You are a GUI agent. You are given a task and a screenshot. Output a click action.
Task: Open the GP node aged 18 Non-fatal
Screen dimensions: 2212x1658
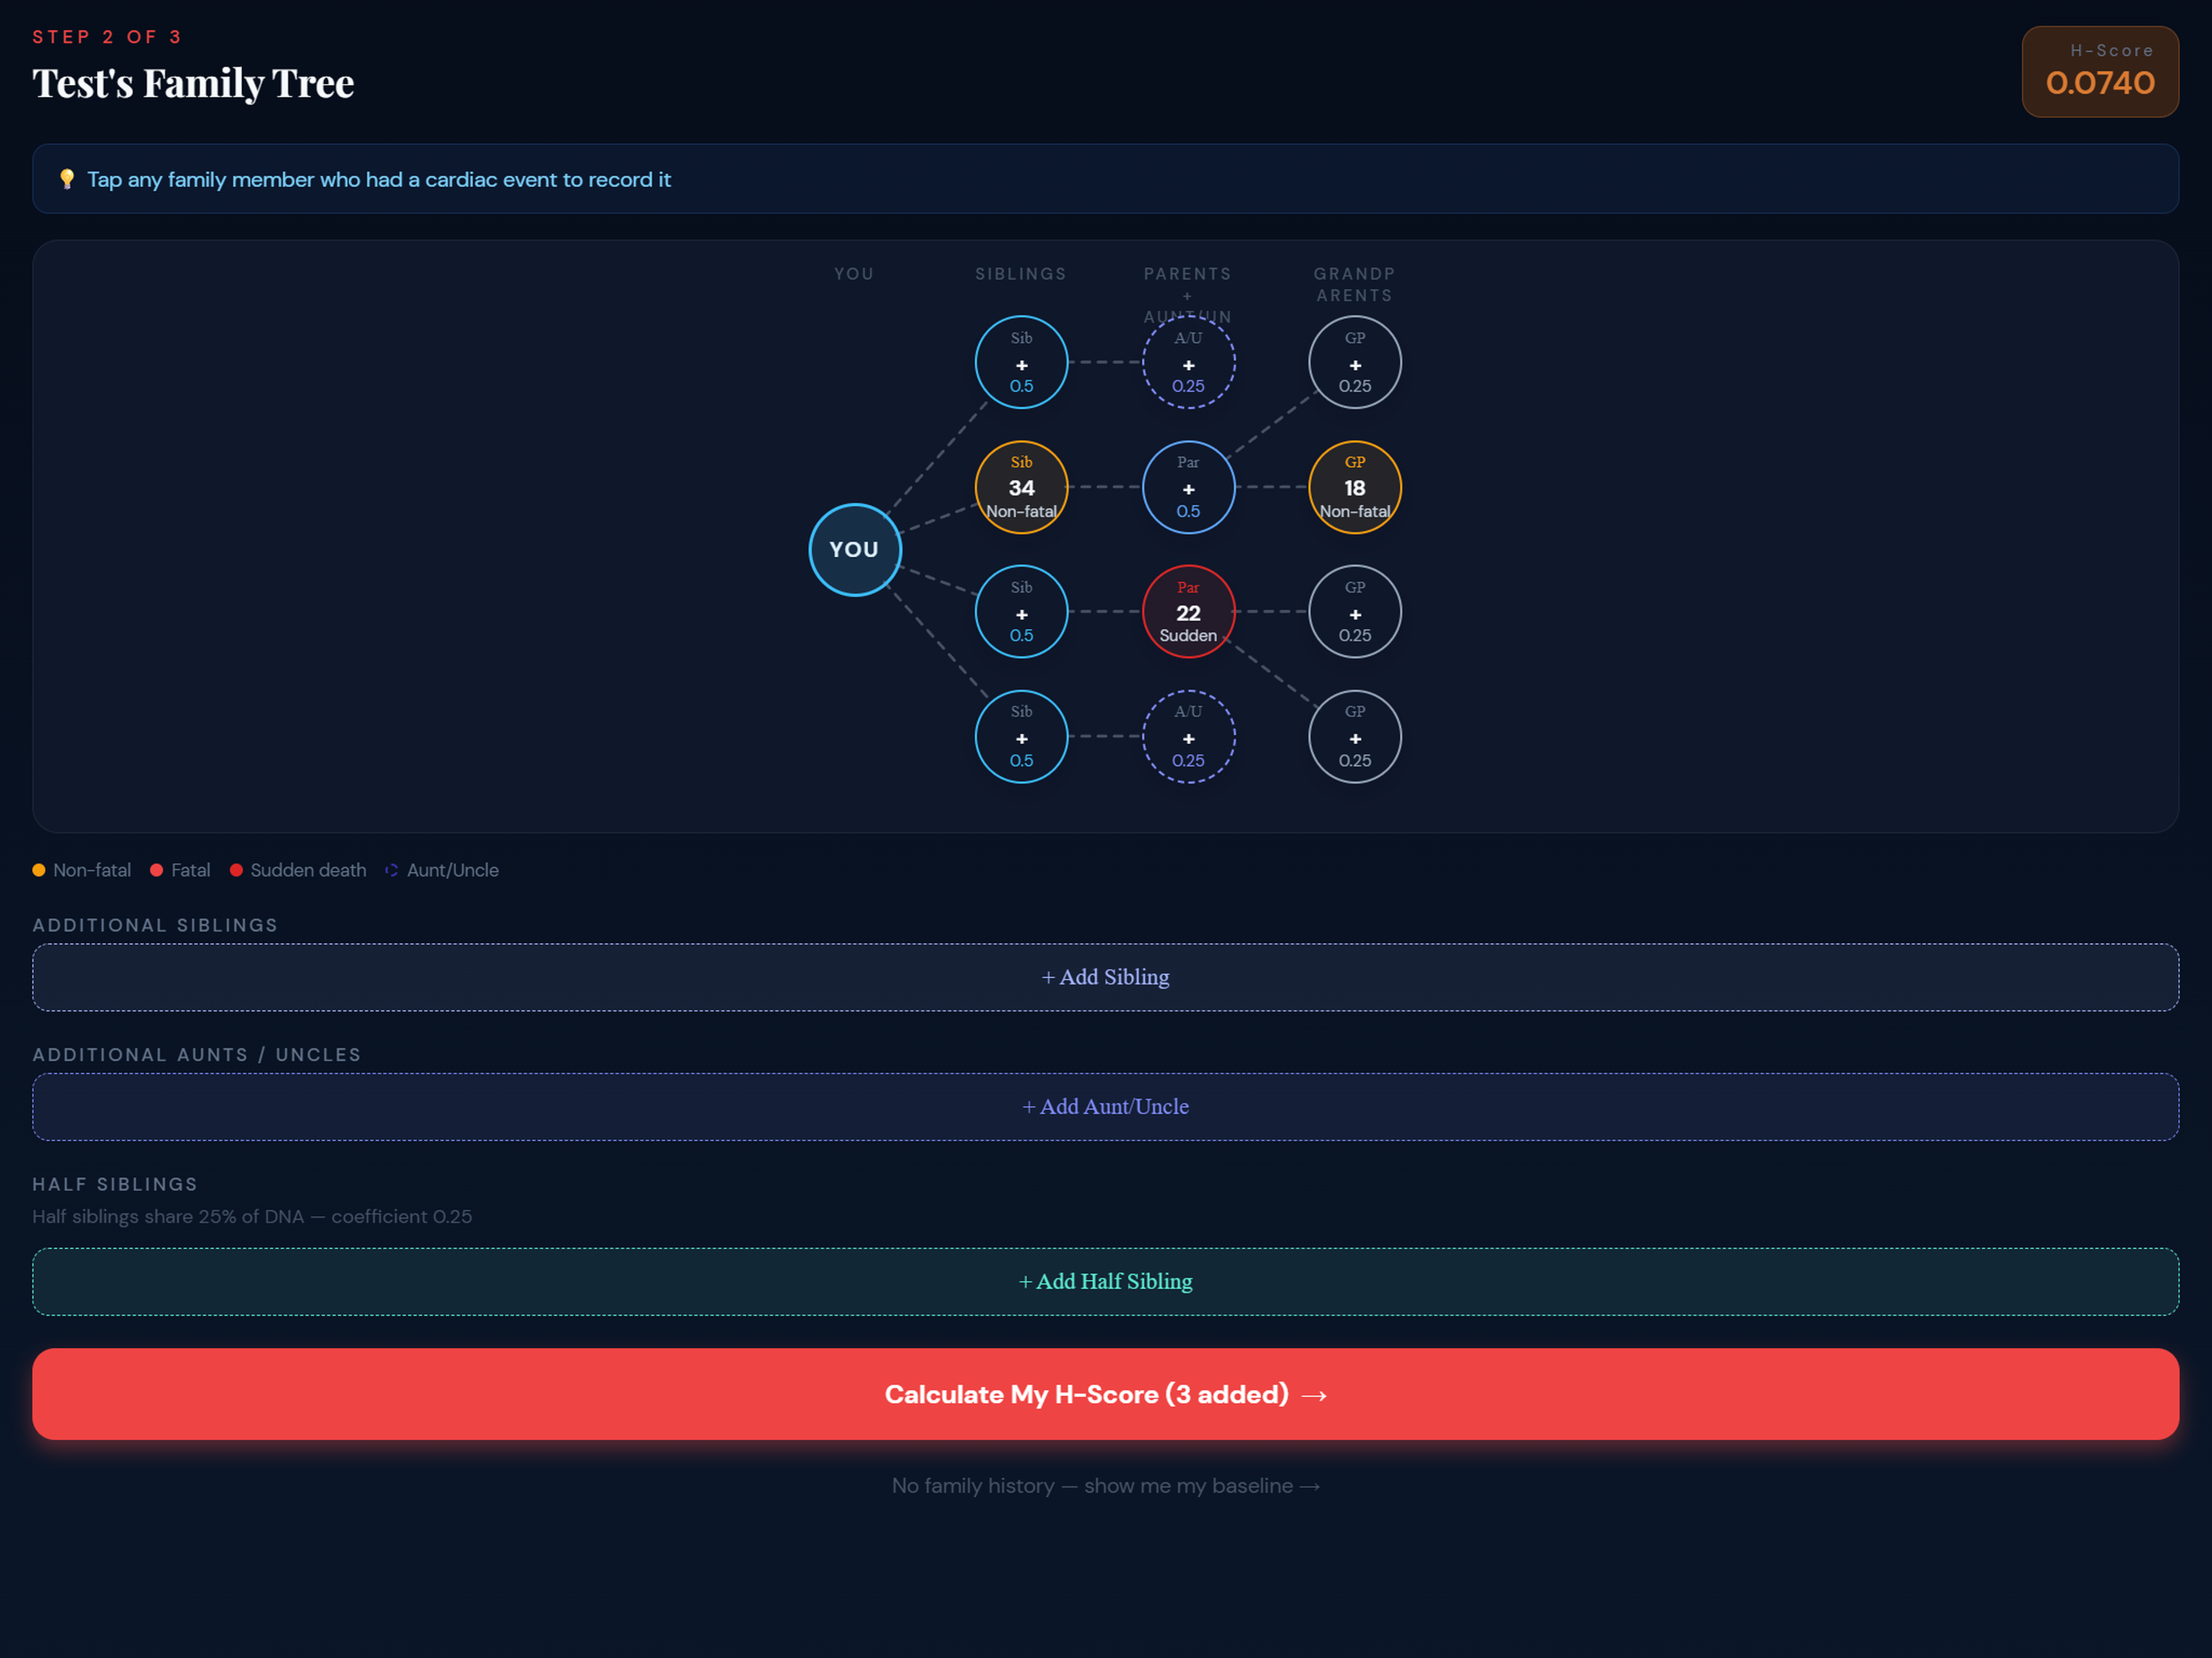point(1355,487)
